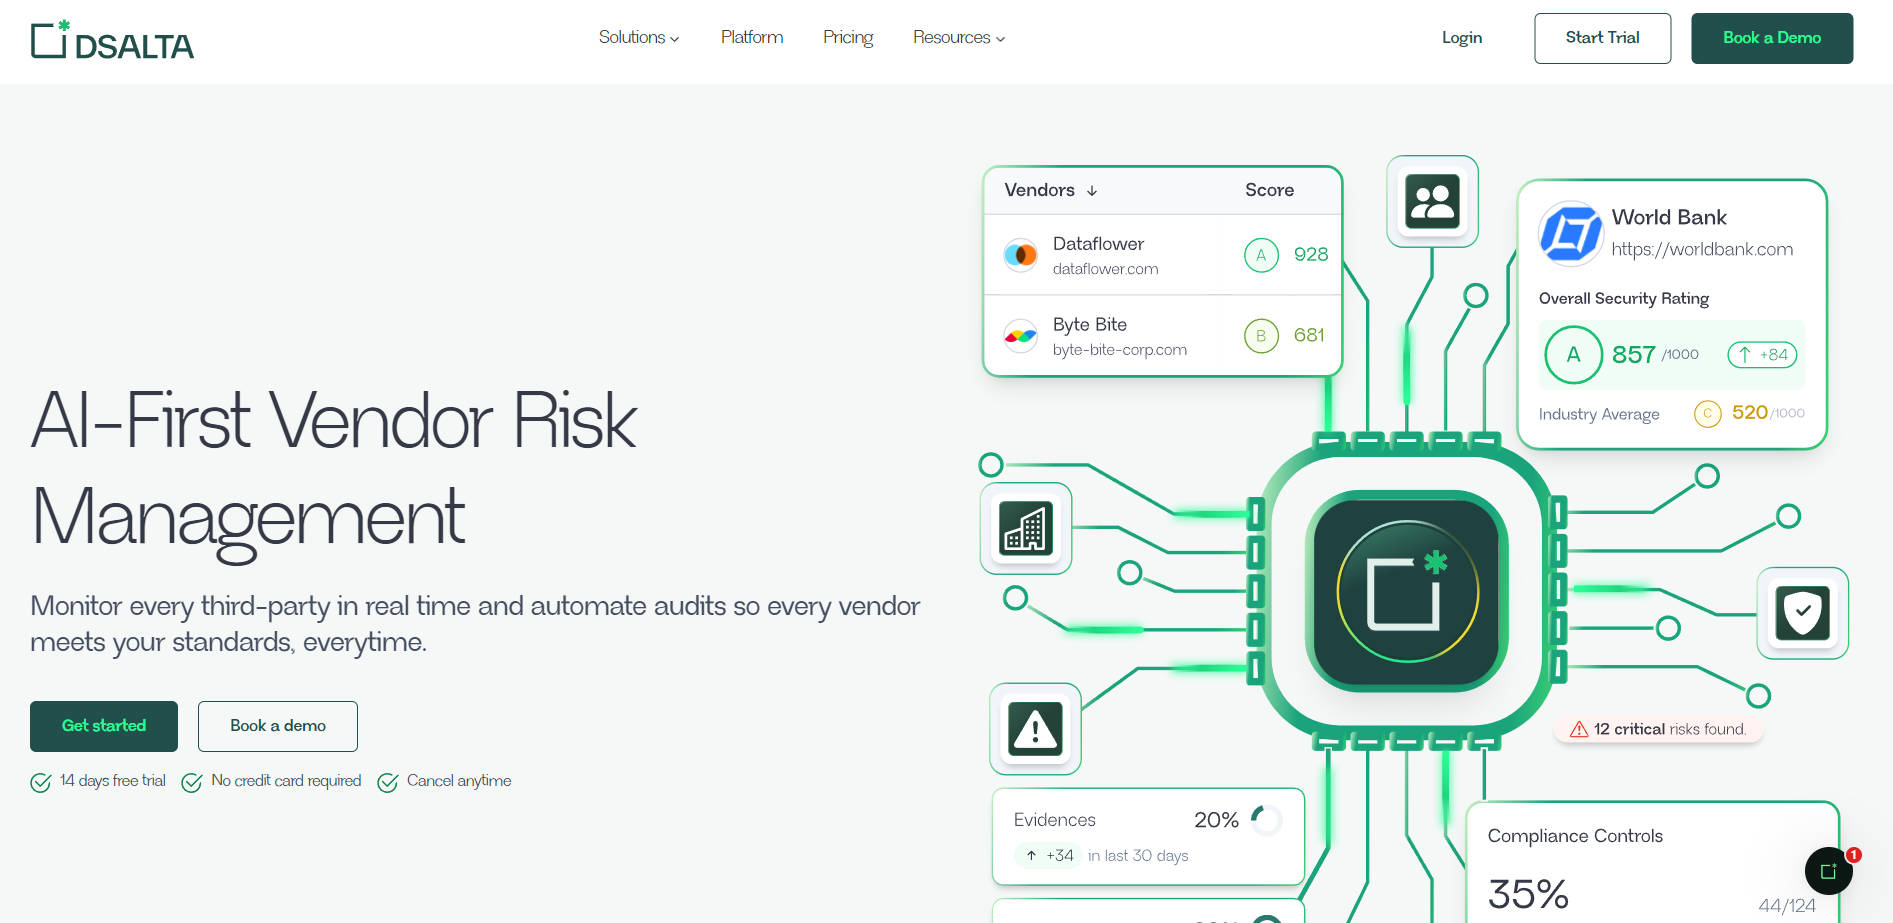1893x923 pixels.
Task: Click the Start Trial button in header
Action: coord(1602,38)
